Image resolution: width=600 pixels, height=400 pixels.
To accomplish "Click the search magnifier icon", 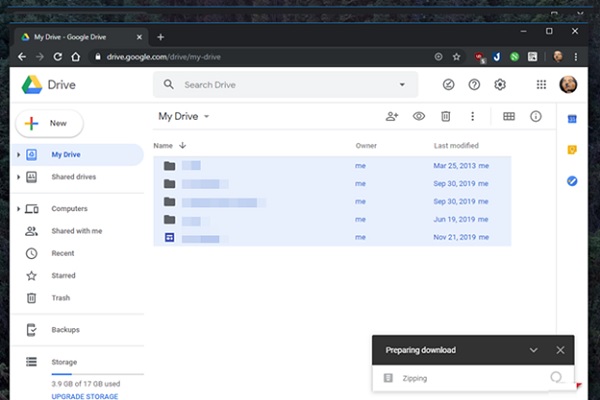I will pyautogui.click(x=168, y=84).
